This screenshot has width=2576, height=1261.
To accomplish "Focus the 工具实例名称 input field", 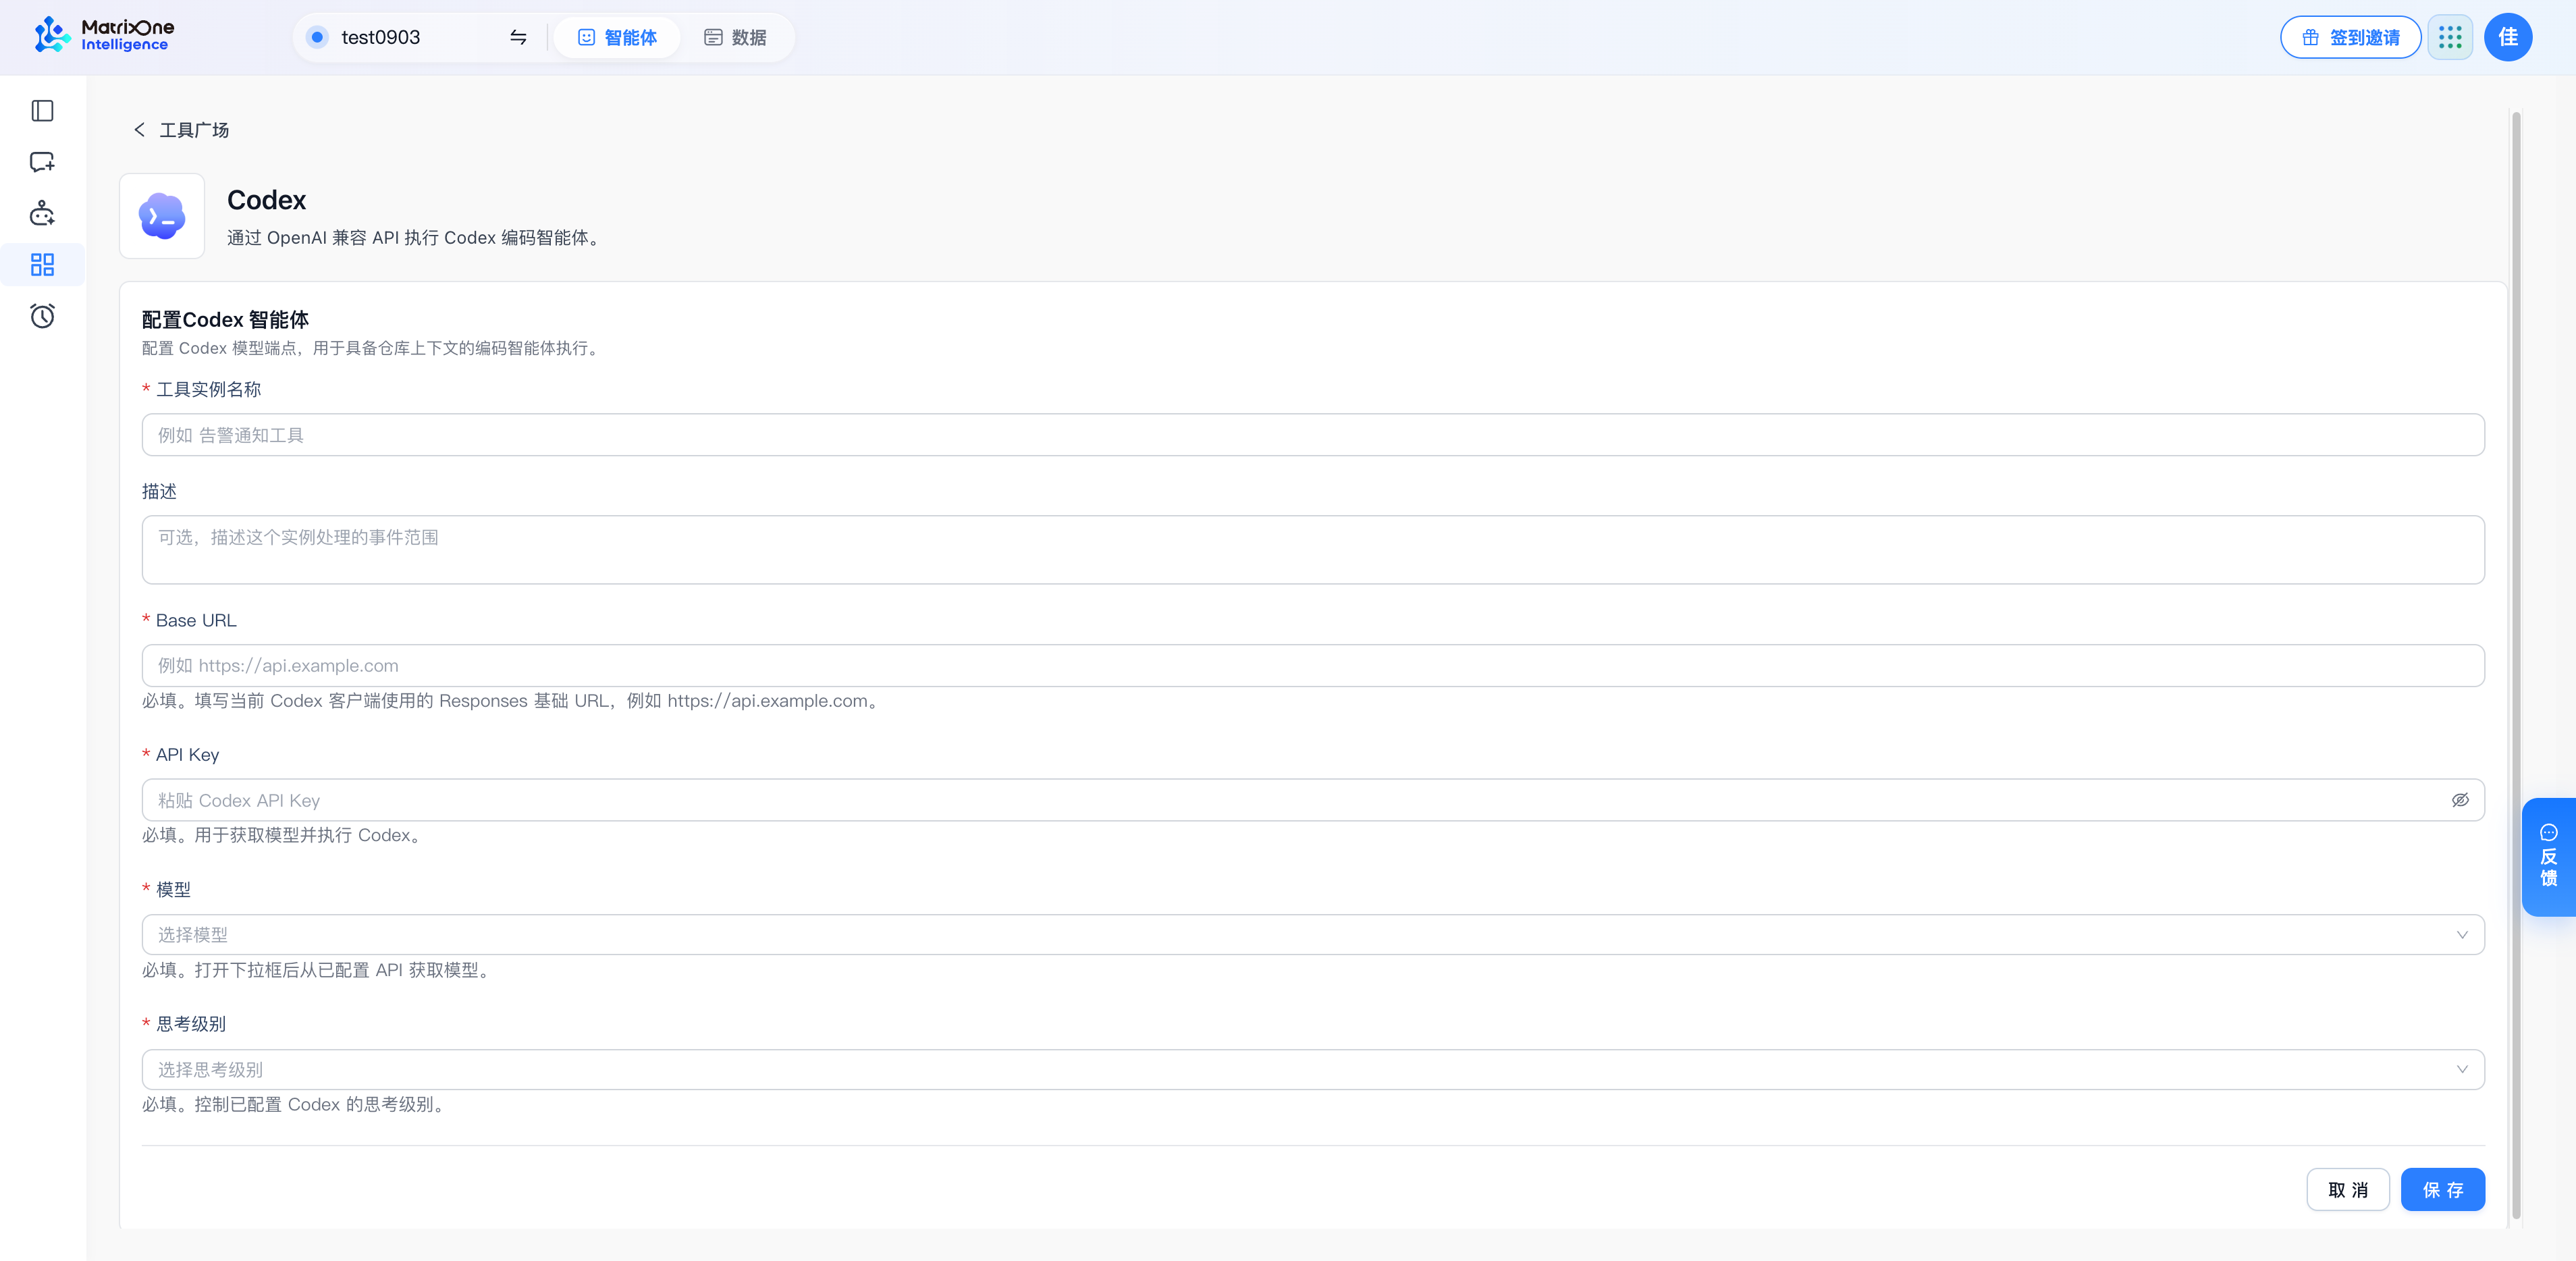I will click(x=1313, y=435).
